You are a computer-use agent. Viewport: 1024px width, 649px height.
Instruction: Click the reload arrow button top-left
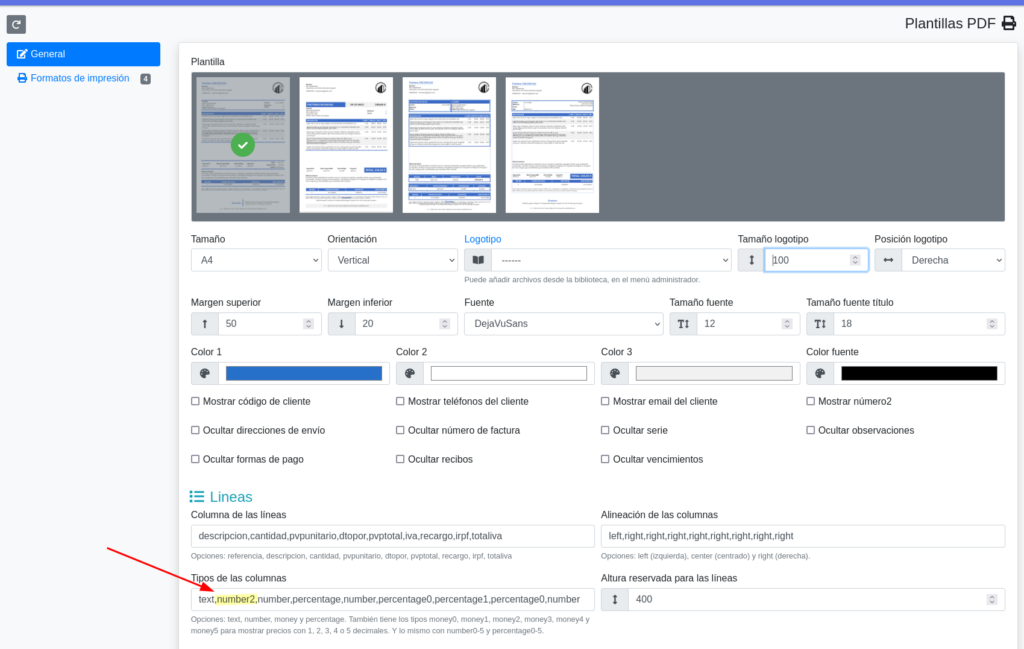pos(16,24)
